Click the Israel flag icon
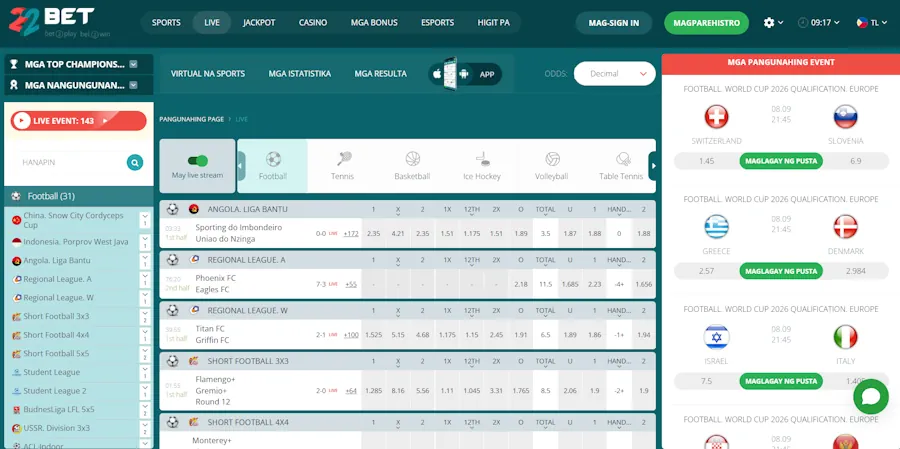The height and width of the screenshot is (449, 900). [x=716, y=337]
